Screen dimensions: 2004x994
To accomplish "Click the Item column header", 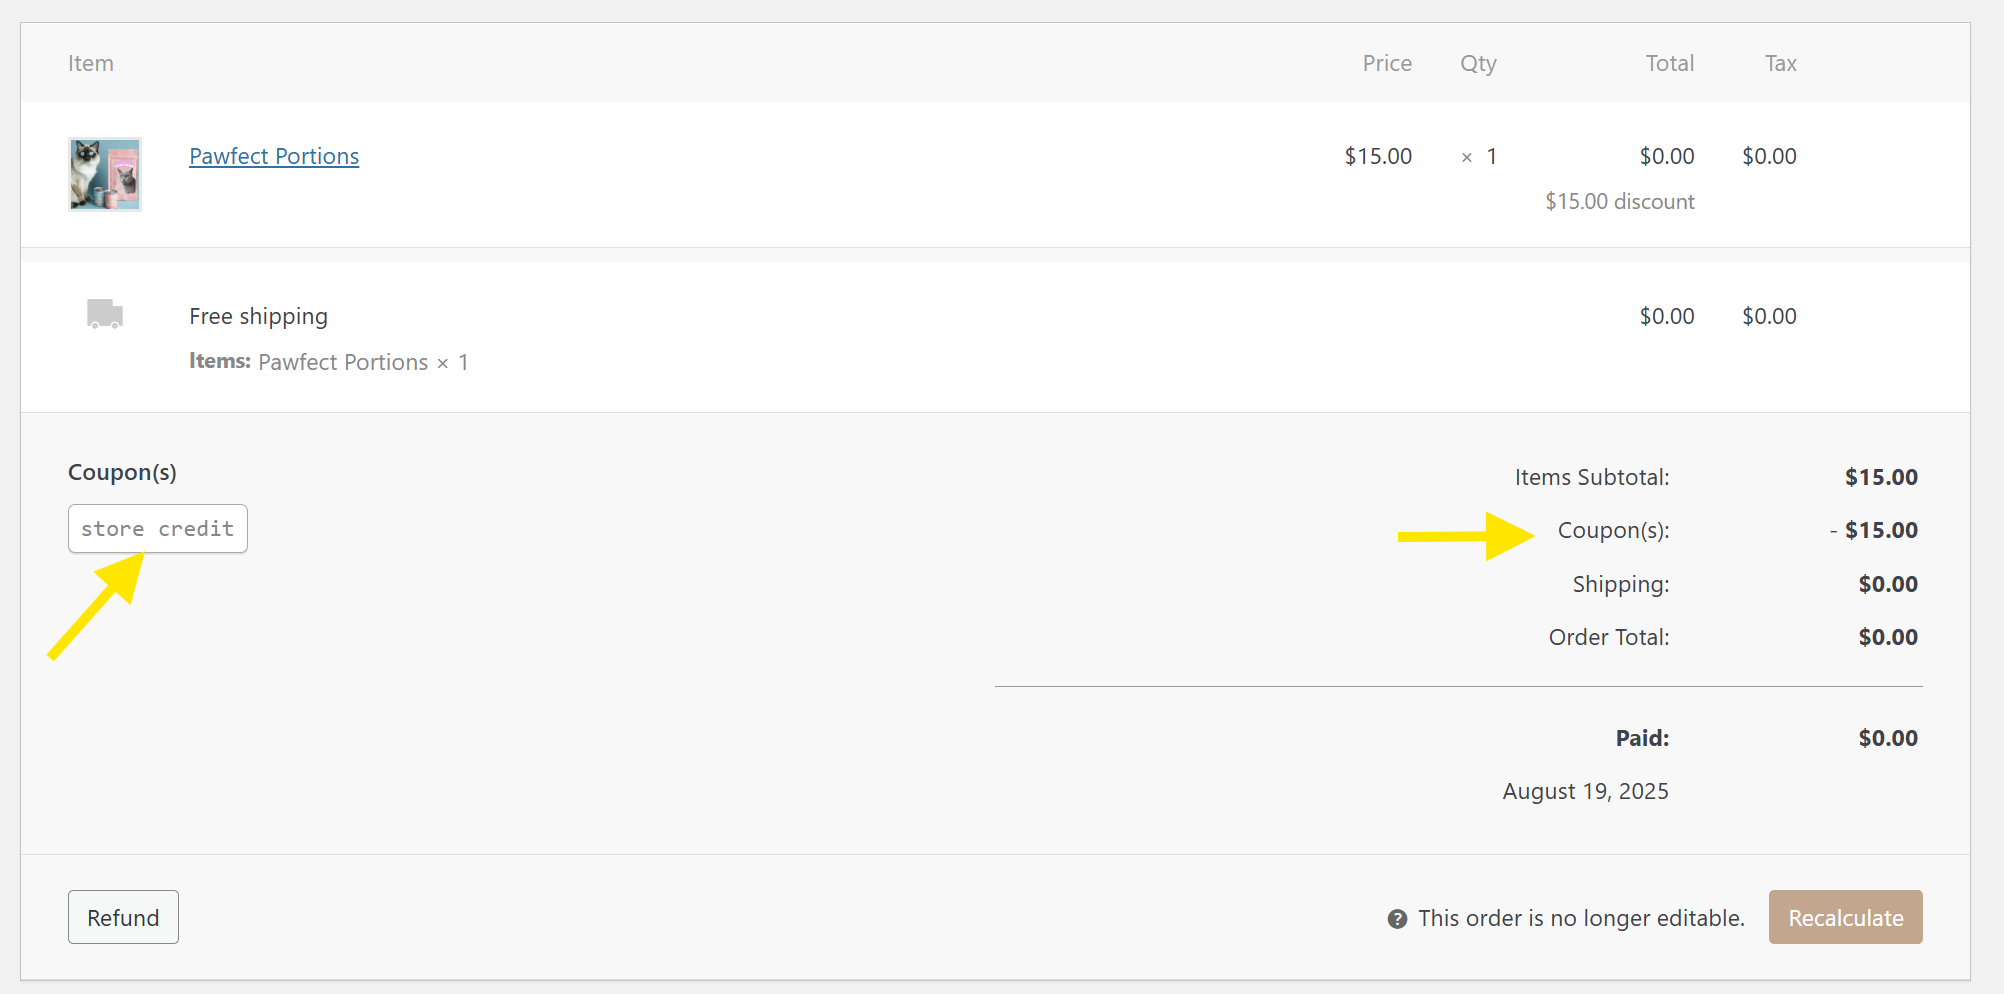I will [x=91, y=63].
